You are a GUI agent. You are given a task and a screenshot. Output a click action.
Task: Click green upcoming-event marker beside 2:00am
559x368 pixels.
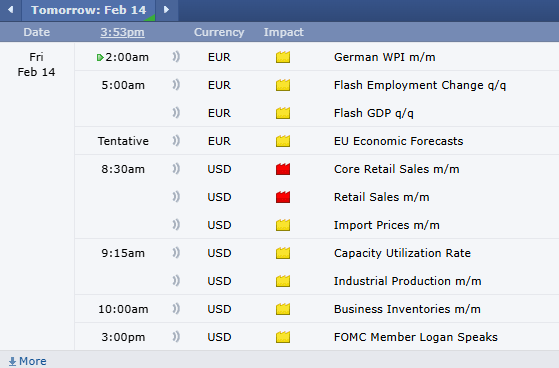[100, 57]
